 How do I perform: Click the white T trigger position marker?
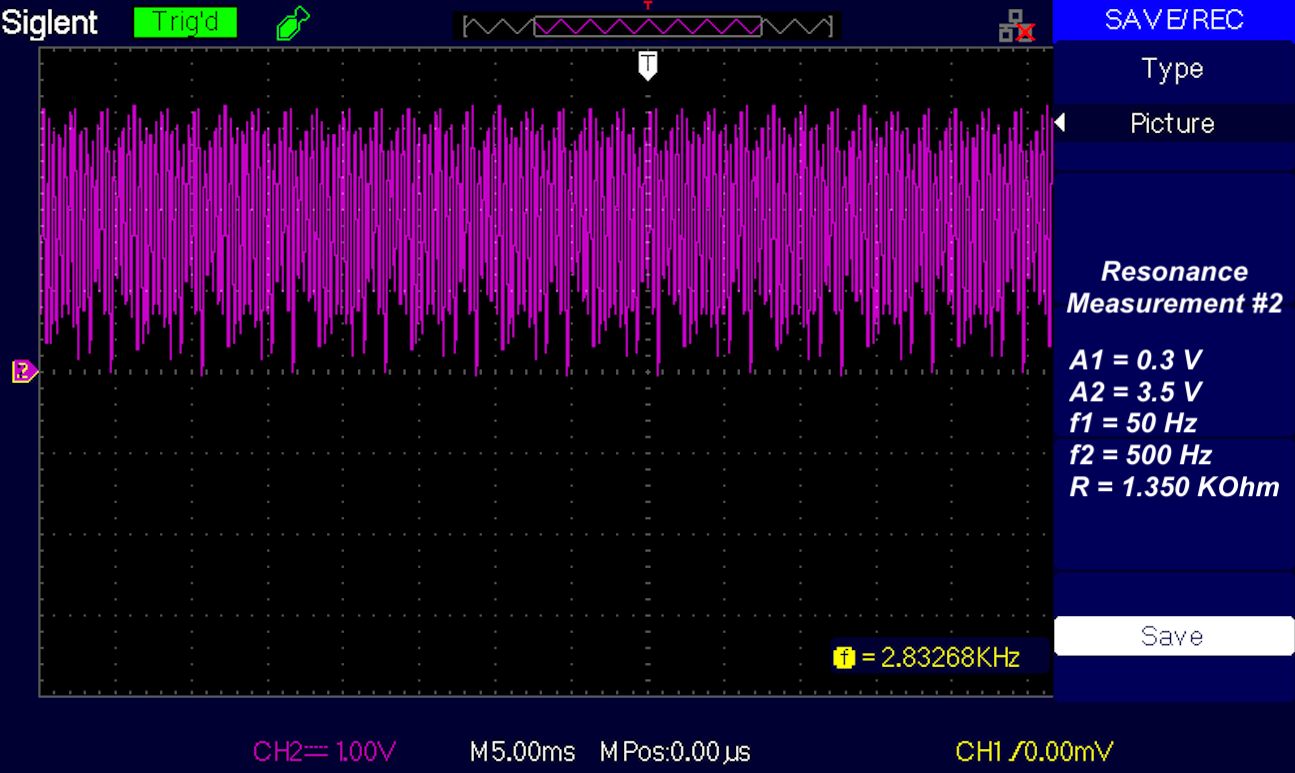648,66
